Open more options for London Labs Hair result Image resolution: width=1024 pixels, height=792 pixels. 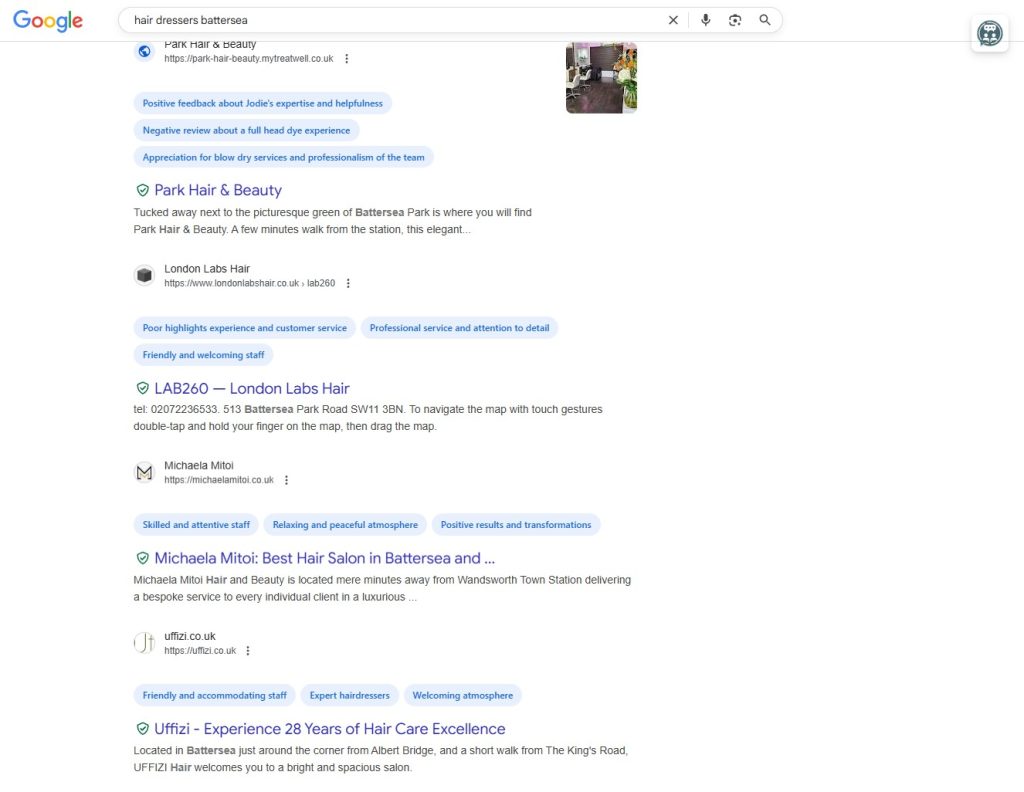pos(348,284)
